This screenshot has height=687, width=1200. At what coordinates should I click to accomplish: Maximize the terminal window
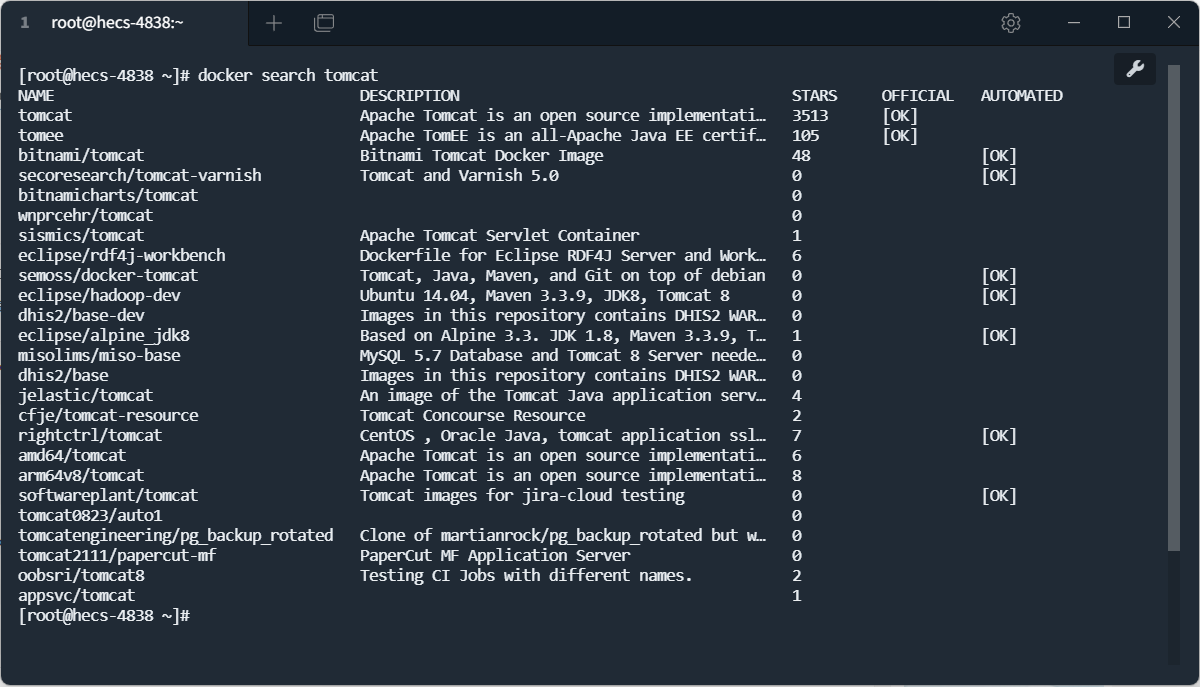point(1124,23)
